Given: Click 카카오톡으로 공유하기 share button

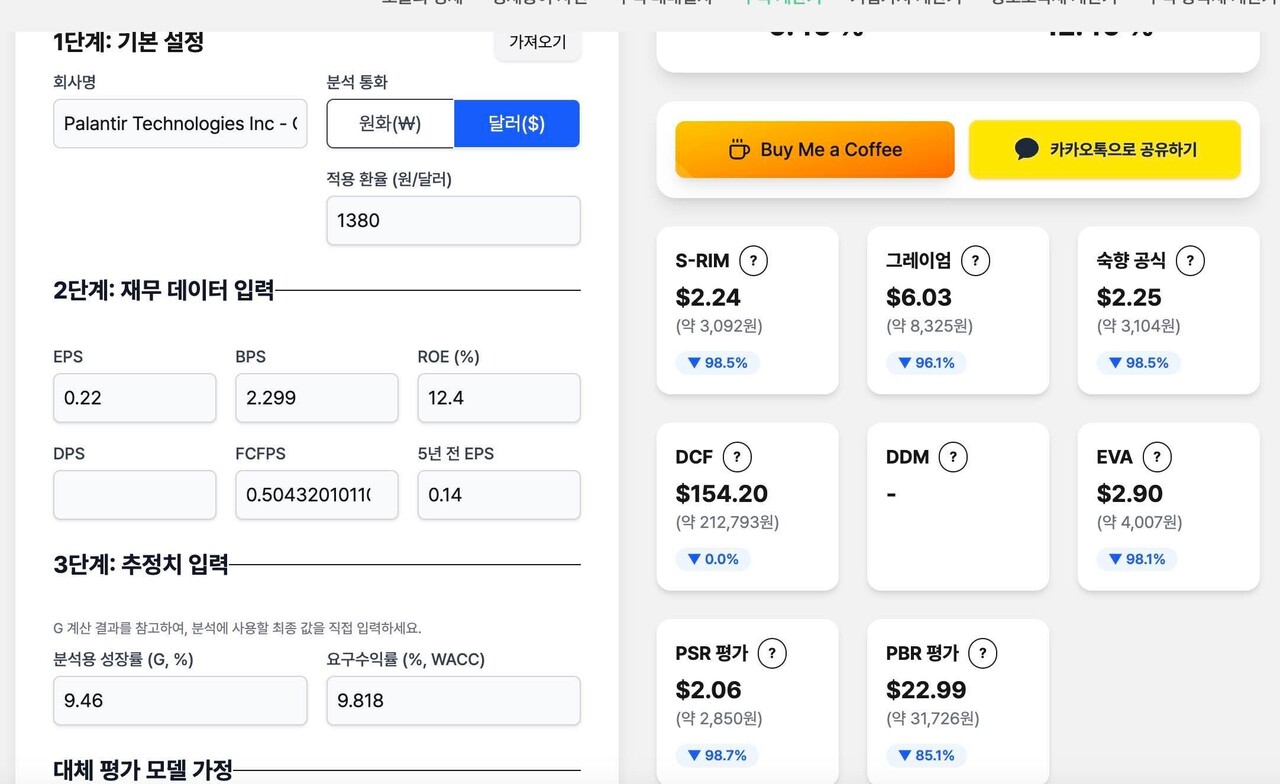Looking at the screenshot, I should 1104,150.
